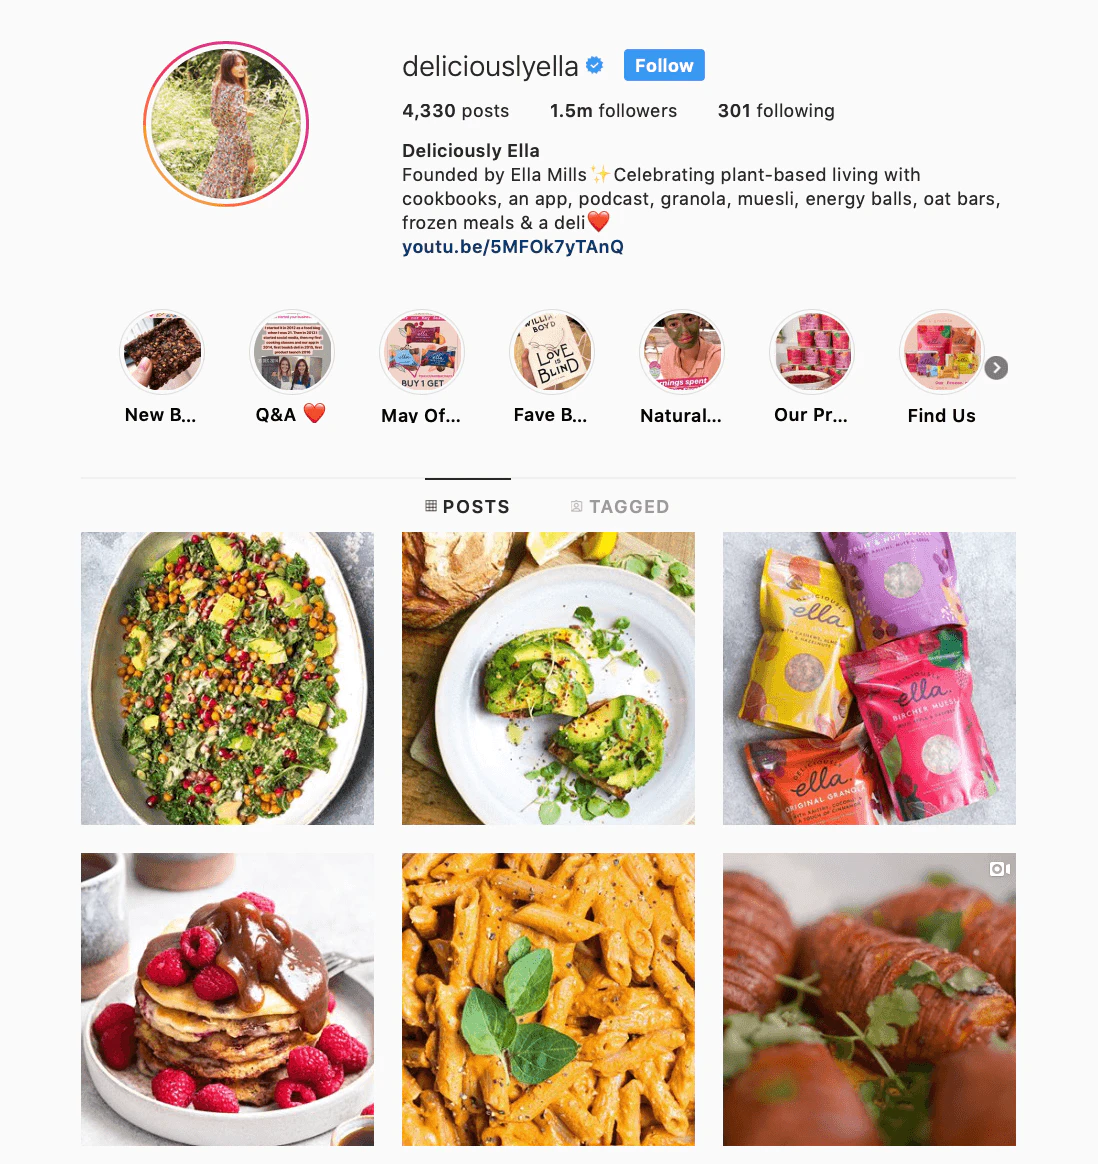The height and width of the screenshot is (1164, 1098).
Task: Open the avocado toast post
Action: click(x=549, y=678)
